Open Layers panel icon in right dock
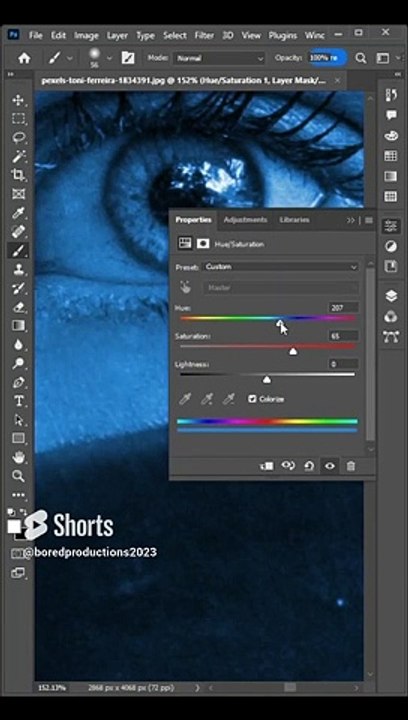The image size is (408, 720). 391,296
